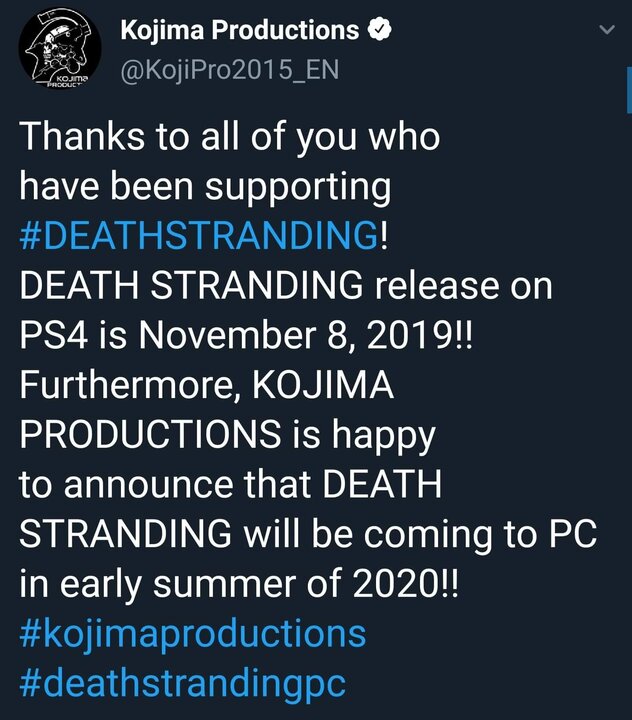Open the #DEATHSTRANDING hashtag

[199, 235]
